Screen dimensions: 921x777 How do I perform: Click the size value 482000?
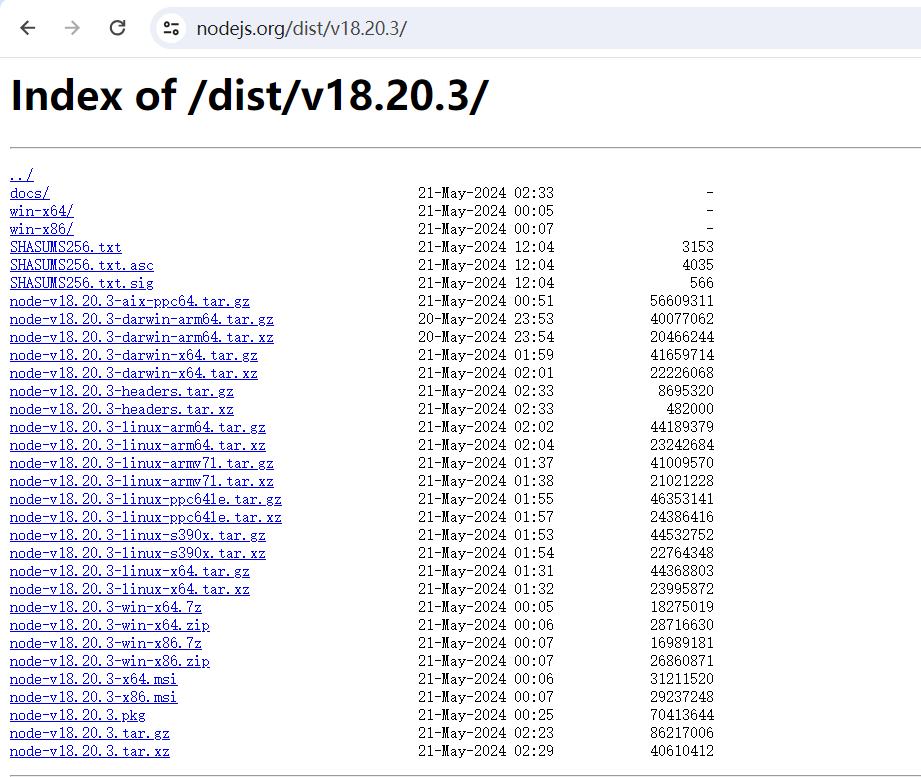(690, 409)
